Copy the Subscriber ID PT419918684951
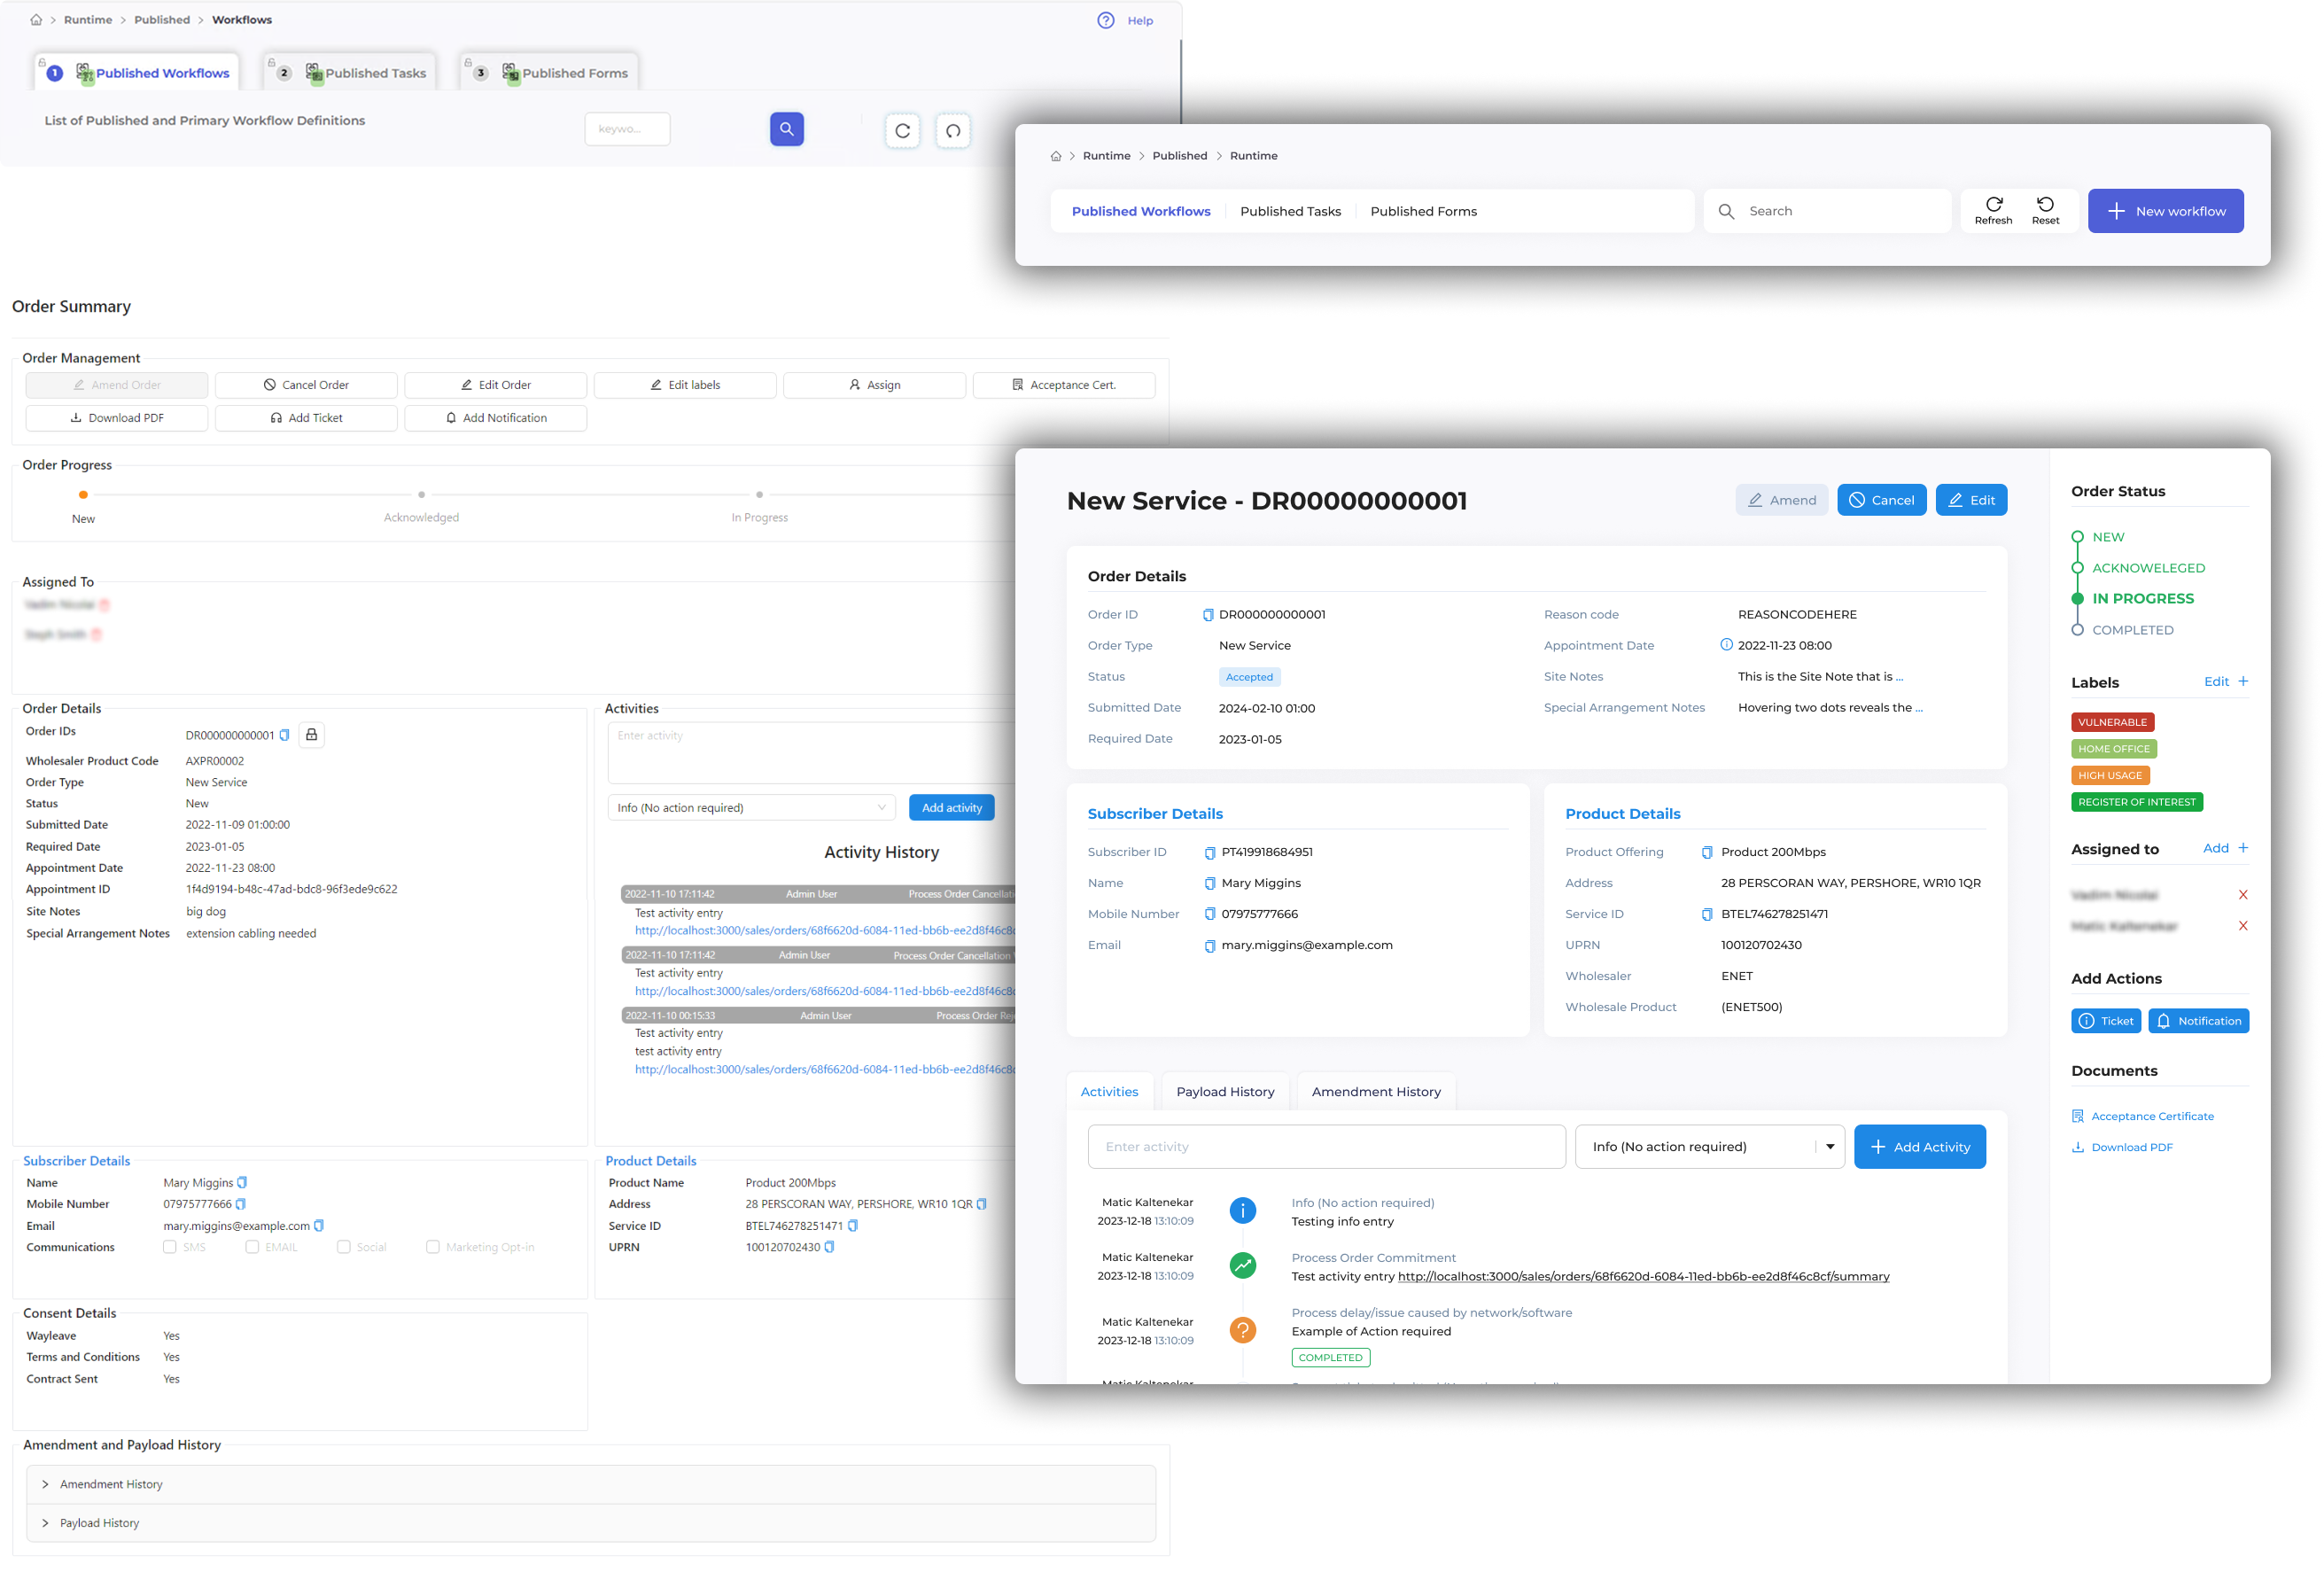The image size is (2324, 1580). tap(1209, 853)
